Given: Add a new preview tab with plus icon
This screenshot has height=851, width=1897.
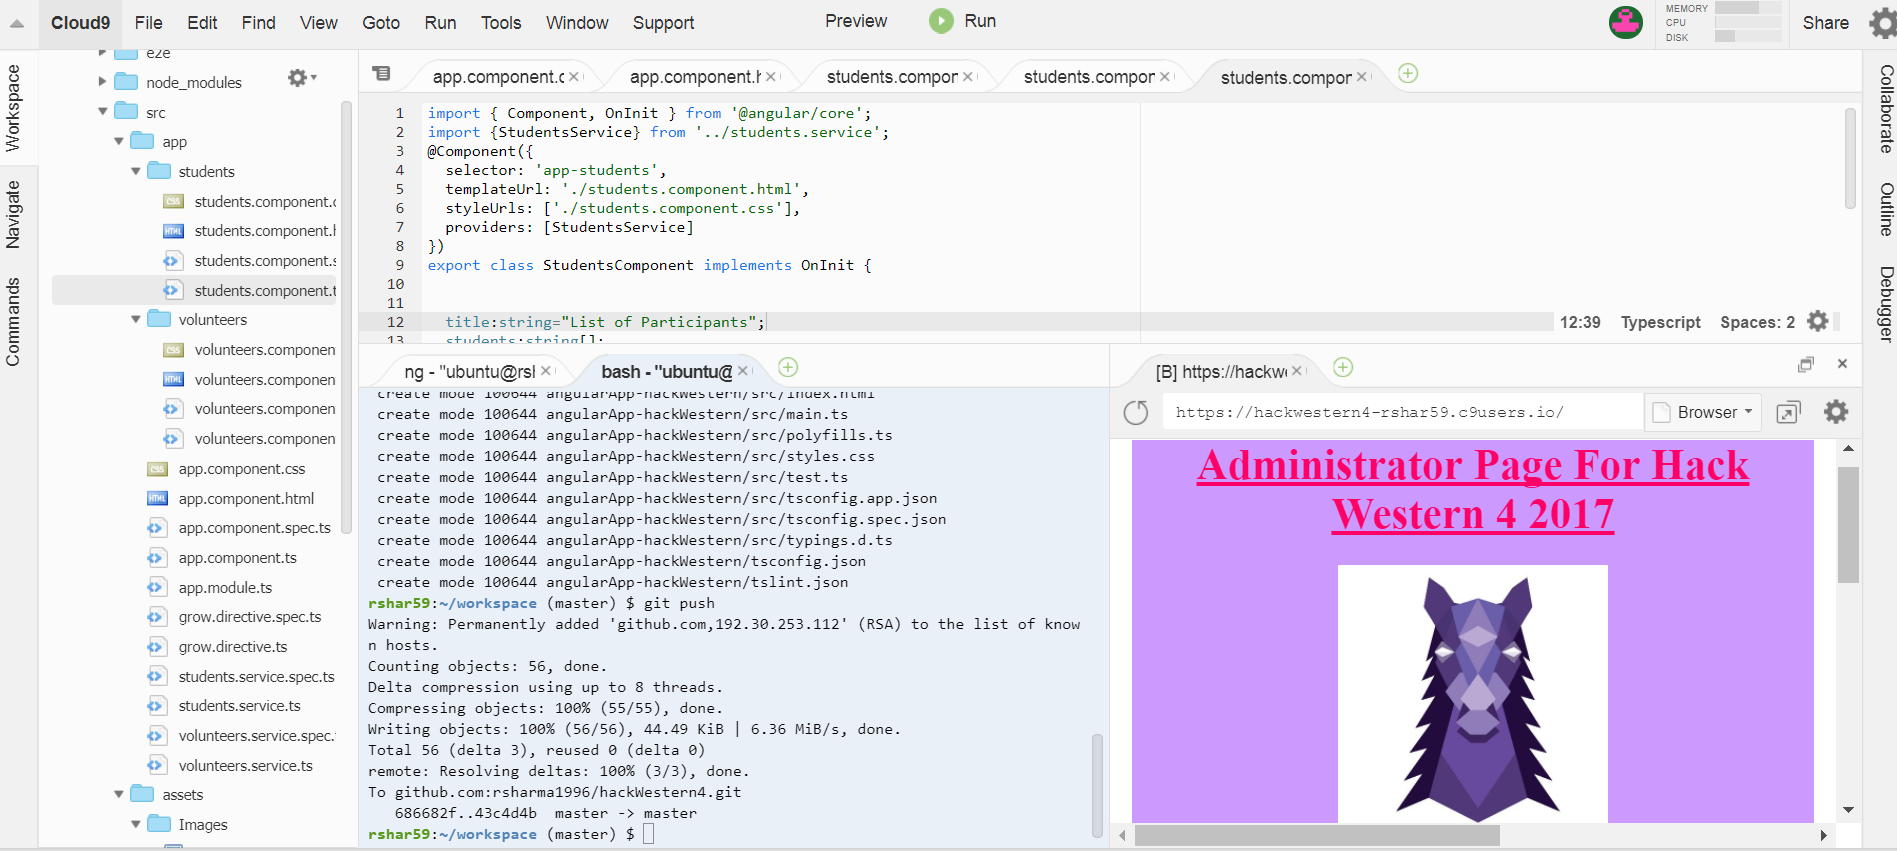Looking at the screenshot, I should point(1343,367).
